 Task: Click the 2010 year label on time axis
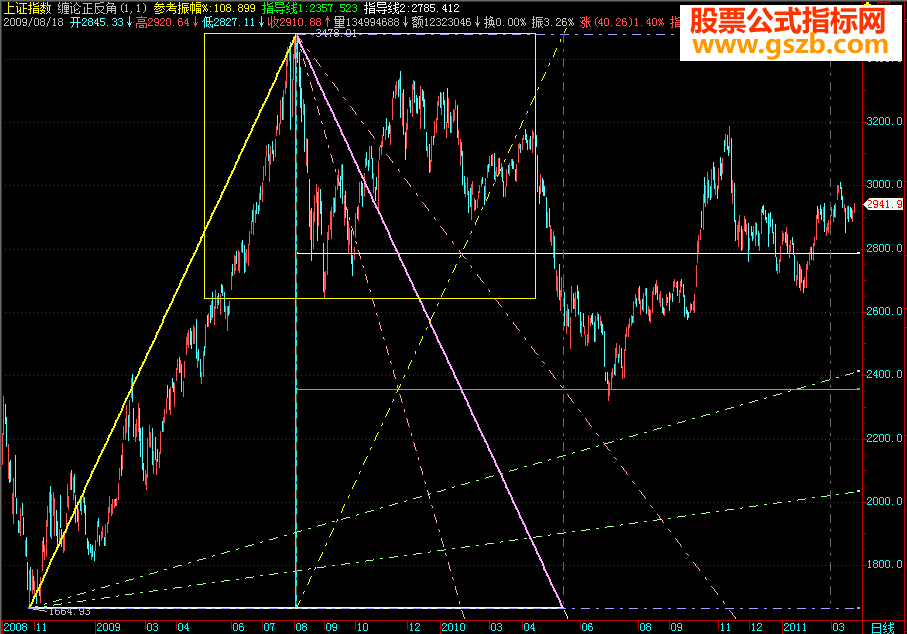click(453, 627)
